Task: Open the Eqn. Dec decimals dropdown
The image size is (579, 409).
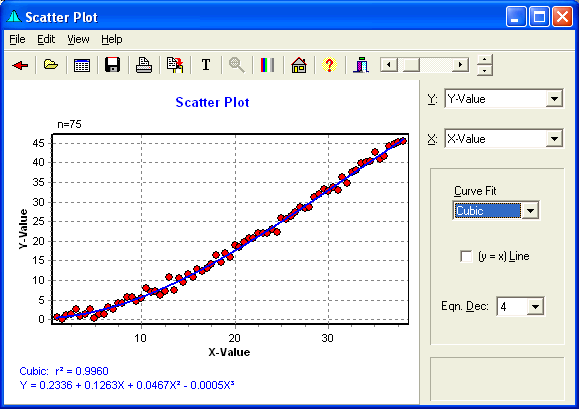Action: (x=535, y=306)
